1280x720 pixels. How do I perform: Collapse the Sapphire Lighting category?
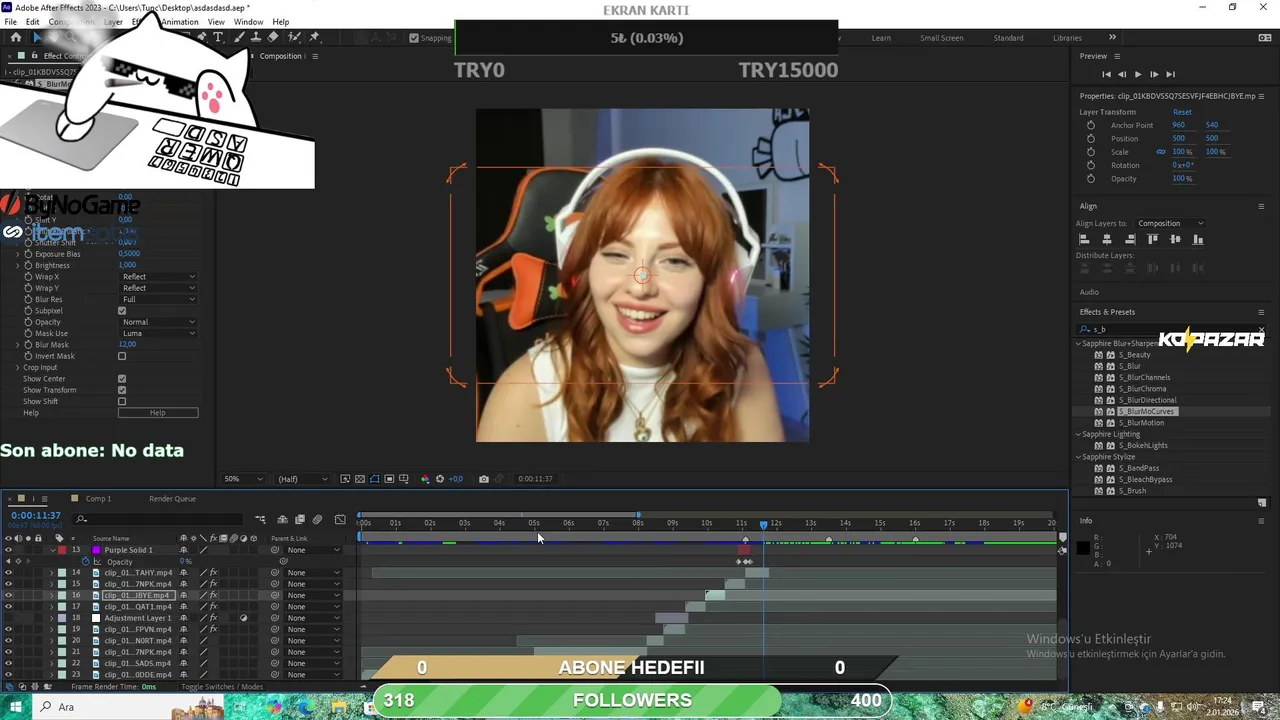1079,434
